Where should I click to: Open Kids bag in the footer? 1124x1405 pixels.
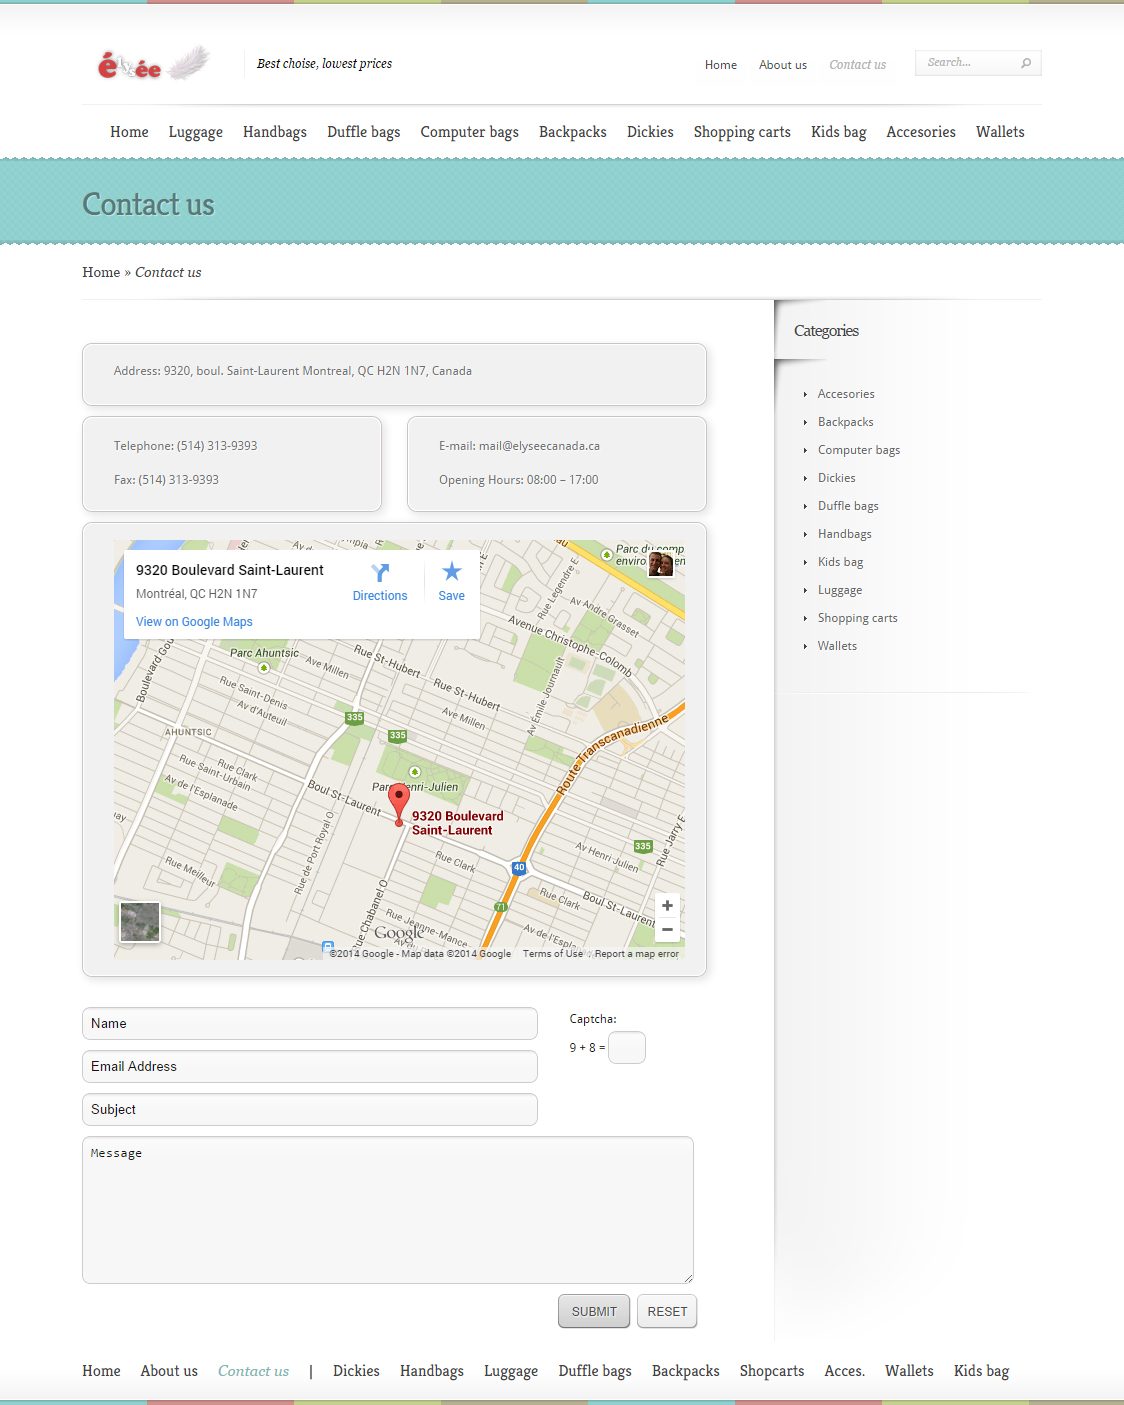(982, 1371)
